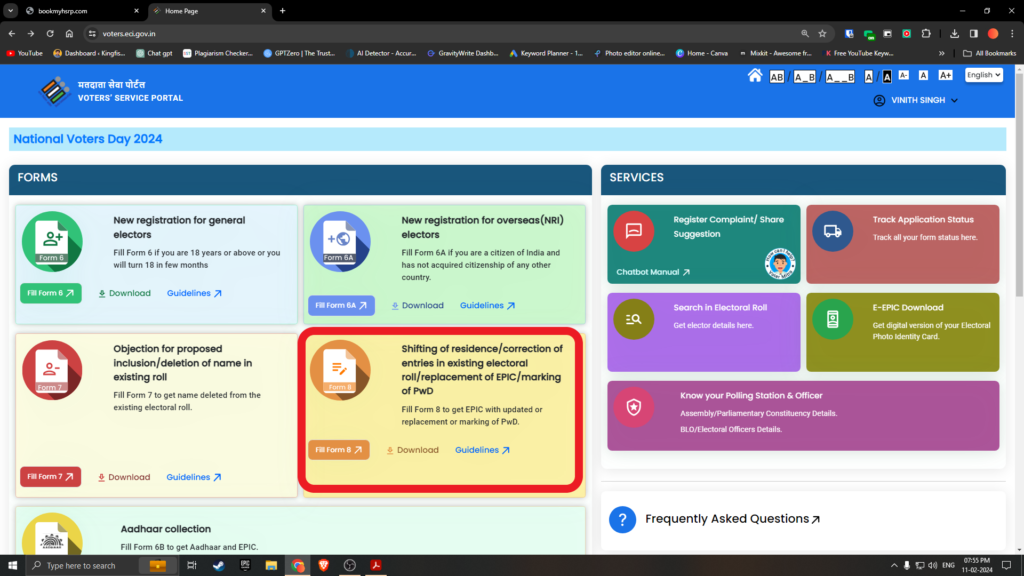The width and height of the screenshot is (1024, 576).
Task: Open the tab search dropdown arrow
Action: click(x=10, y=11)
